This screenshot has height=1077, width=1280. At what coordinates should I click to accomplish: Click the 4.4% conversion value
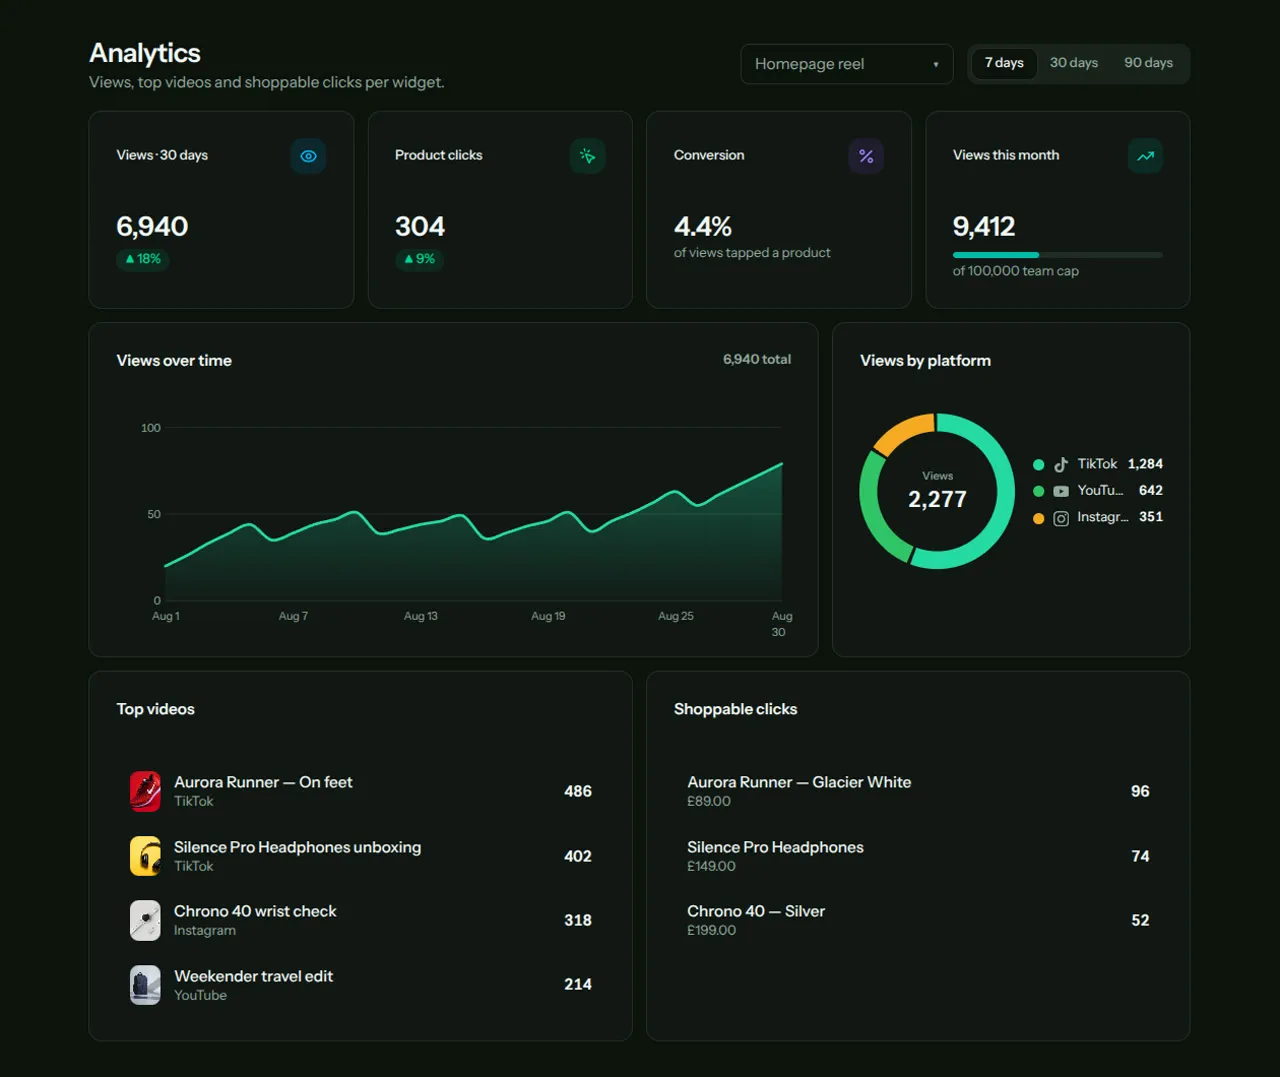coord(703,227)
